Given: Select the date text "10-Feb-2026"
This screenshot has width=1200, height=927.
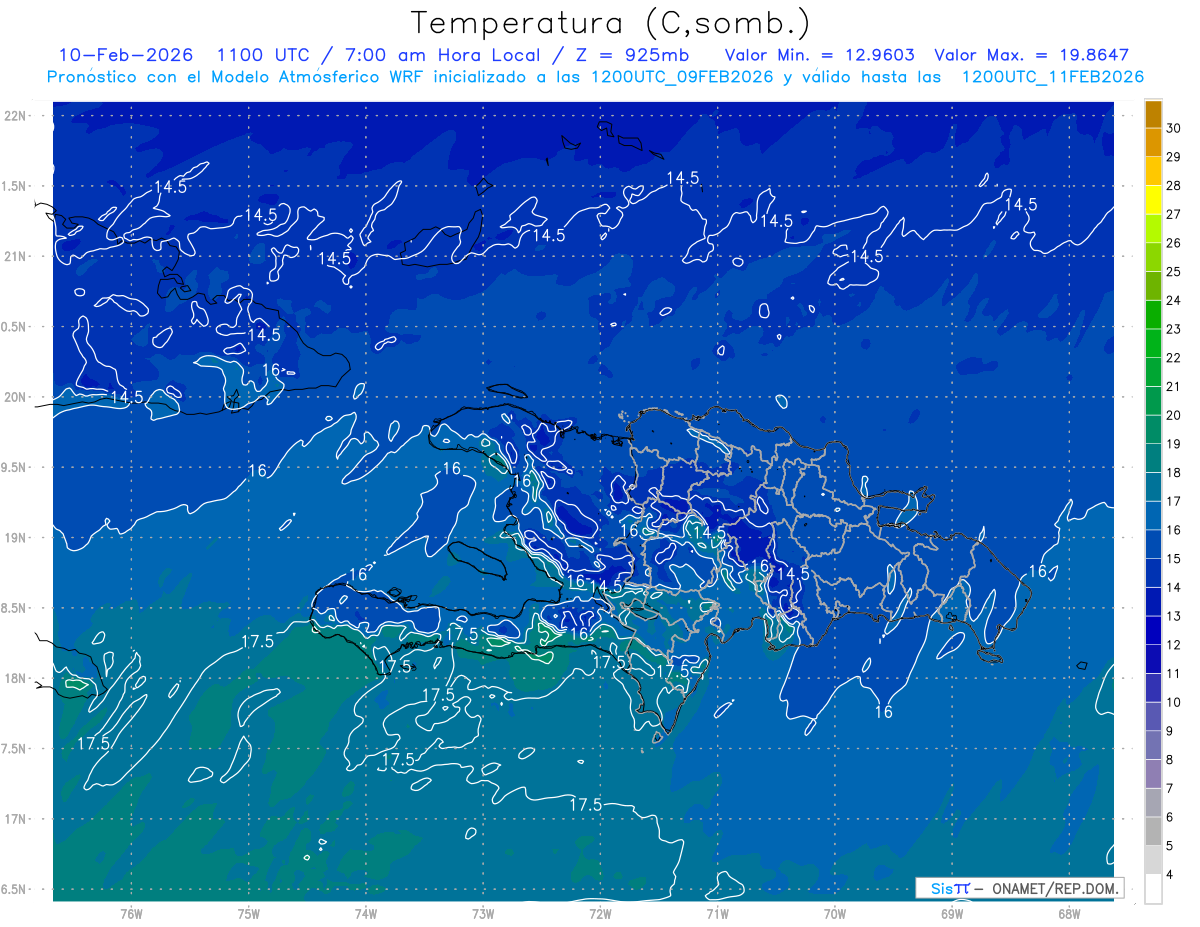Looking at the screenshot, I should 126,55.
